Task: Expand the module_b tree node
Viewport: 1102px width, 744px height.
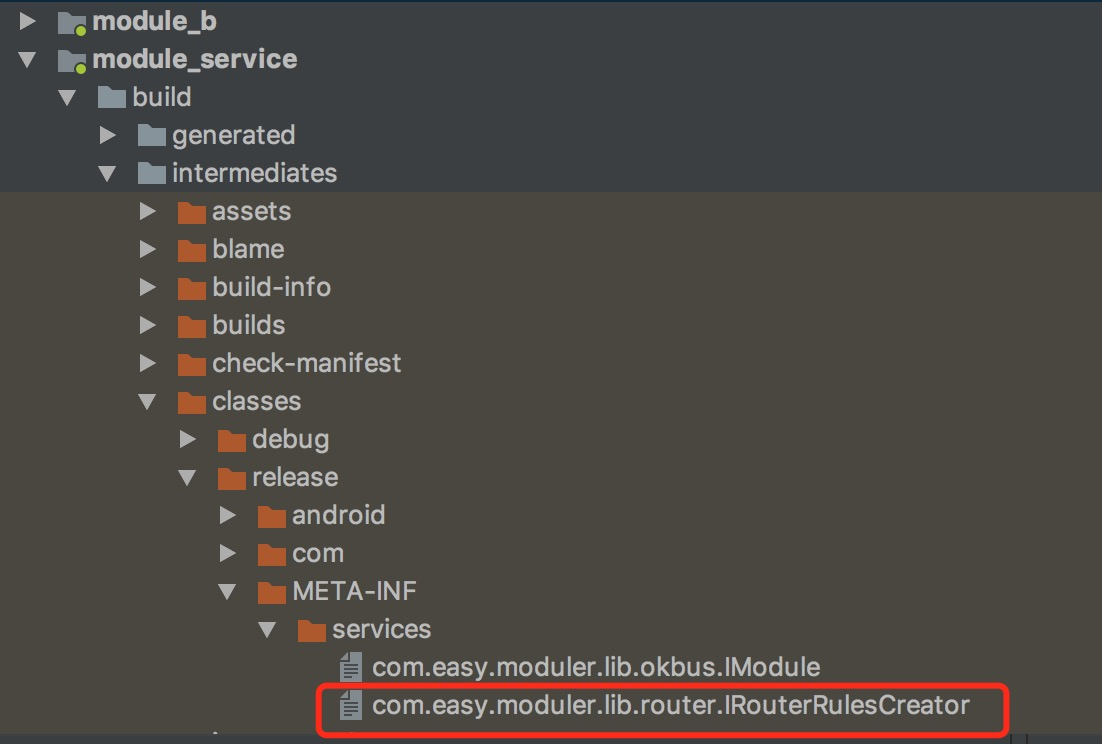Action: click(27, 21)
